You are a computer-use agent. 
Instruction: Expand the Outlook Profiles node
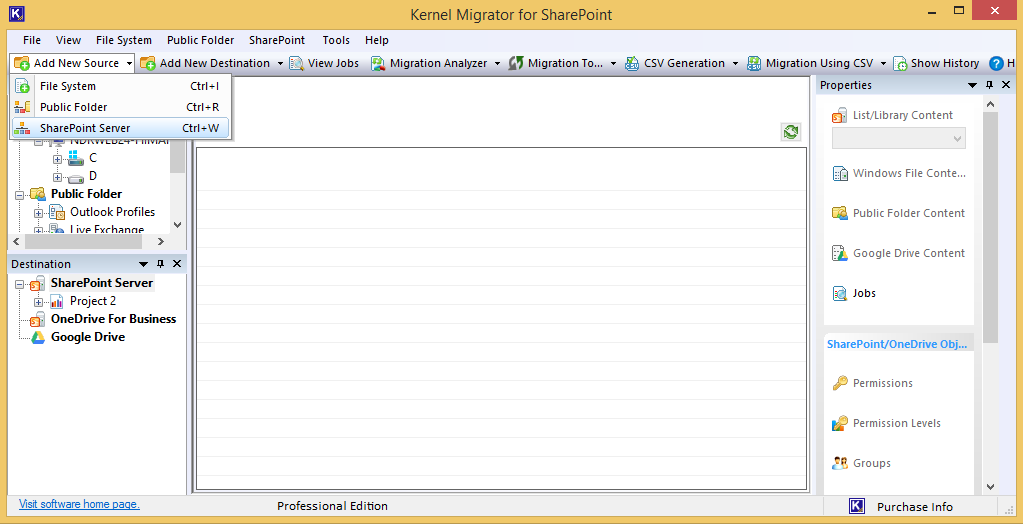point(38,213)
